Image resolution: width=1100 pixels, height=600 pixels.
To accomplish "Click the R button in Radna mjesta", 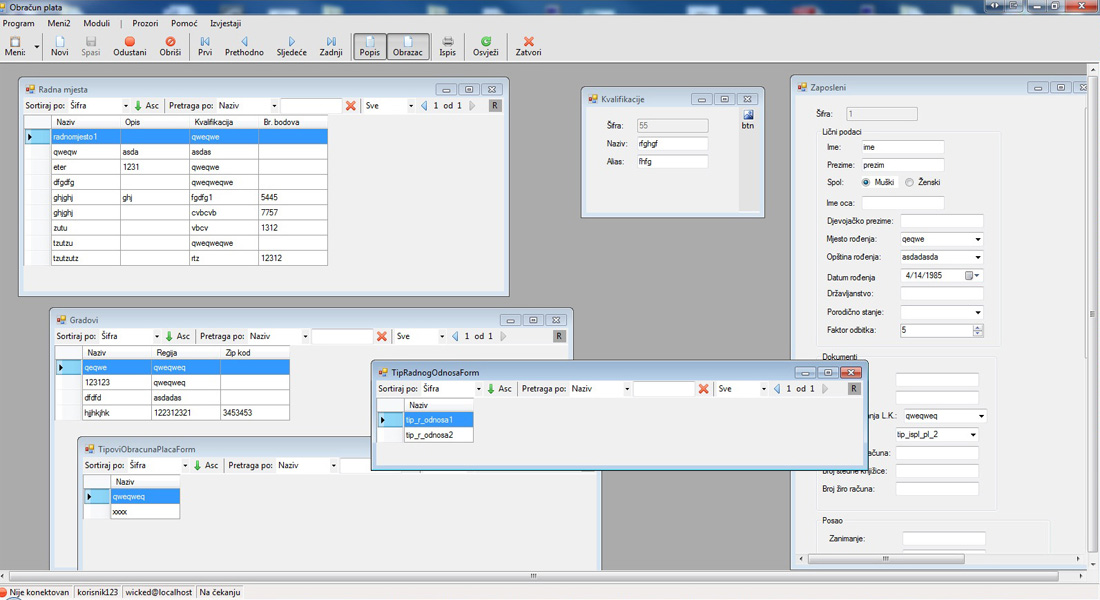I will point(495,105).
